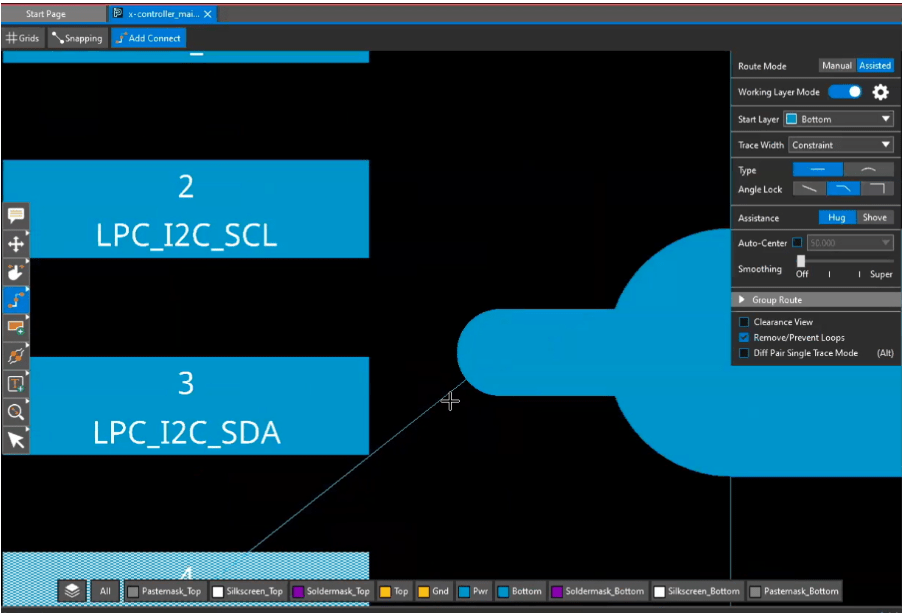Toggle Soldermask_Top layer visibility
Image resolution: width=907 pixels, height=616 pixels.
click(x=331, y=591)
